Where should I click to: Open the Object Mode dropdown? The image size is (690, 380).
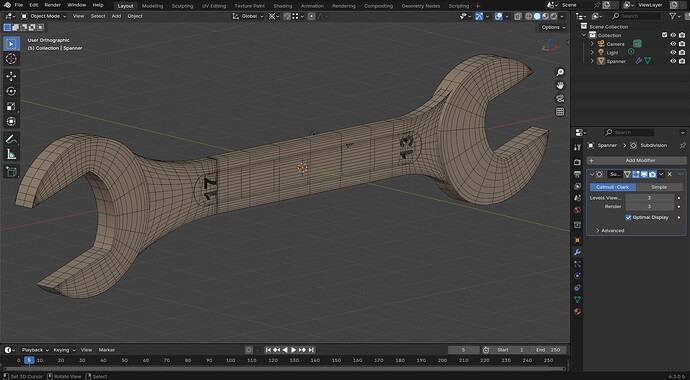44,16
